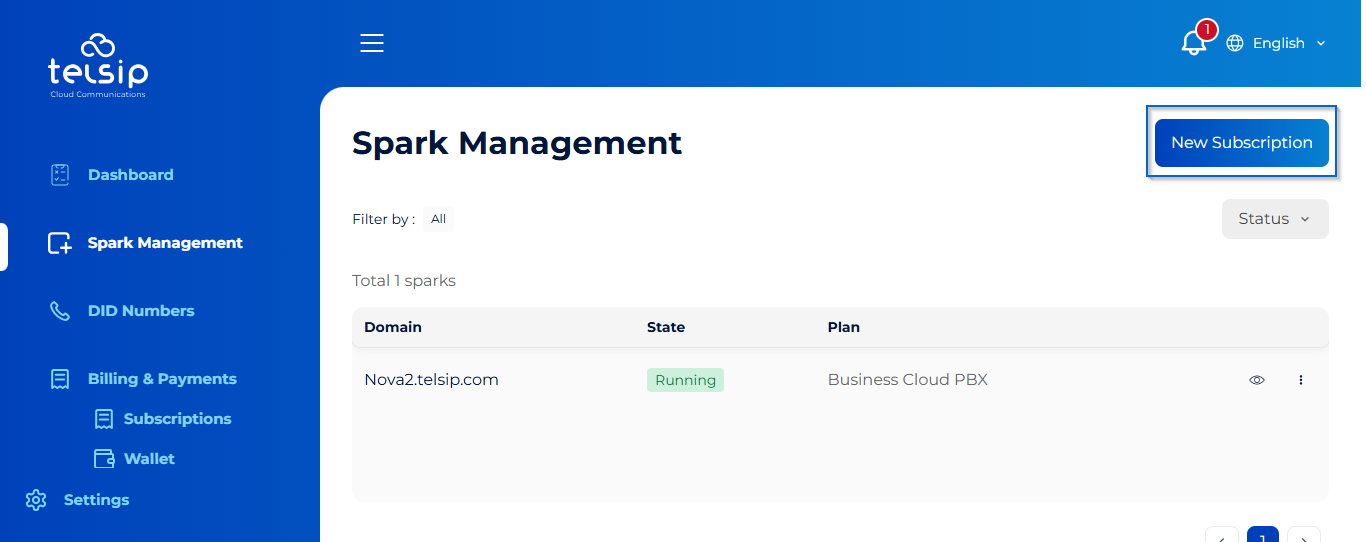Click the globe language icon
This screenshot has height=542, width=1366.
[1235, 43]
